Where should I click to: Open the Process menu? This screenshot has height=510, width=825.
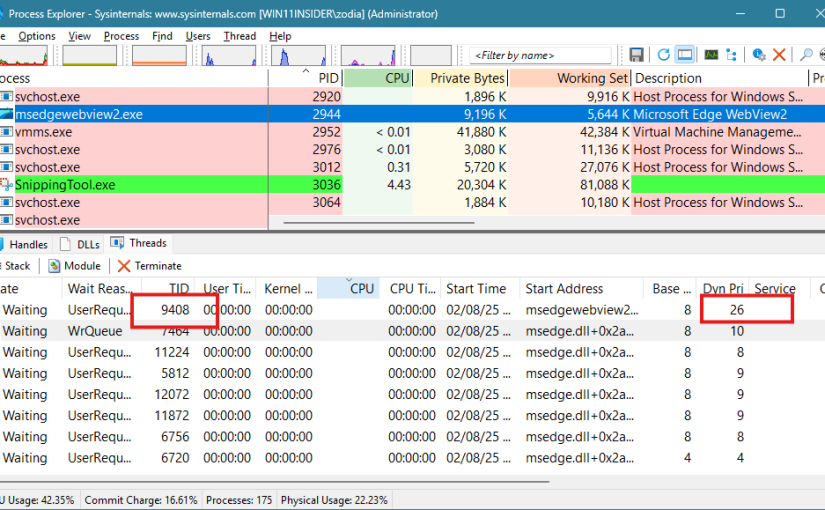coord(121,36)
